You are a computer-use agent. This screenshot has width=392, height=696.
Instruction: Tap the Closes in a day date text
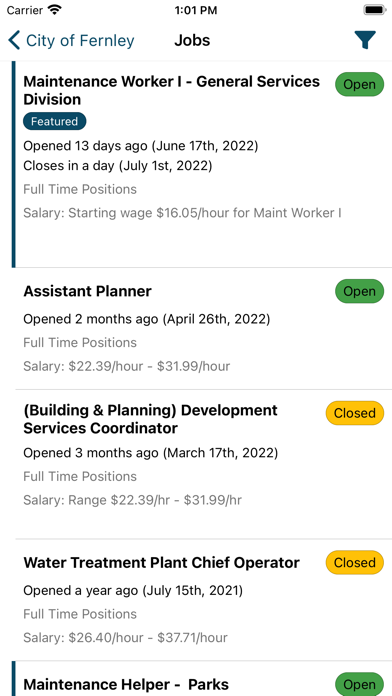point(118,166)
